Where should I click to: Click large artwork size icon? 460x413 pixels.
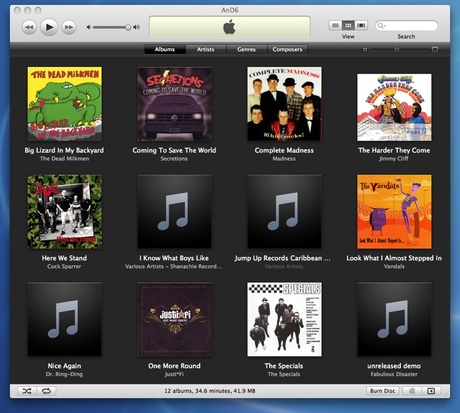[x=435, y=49]
